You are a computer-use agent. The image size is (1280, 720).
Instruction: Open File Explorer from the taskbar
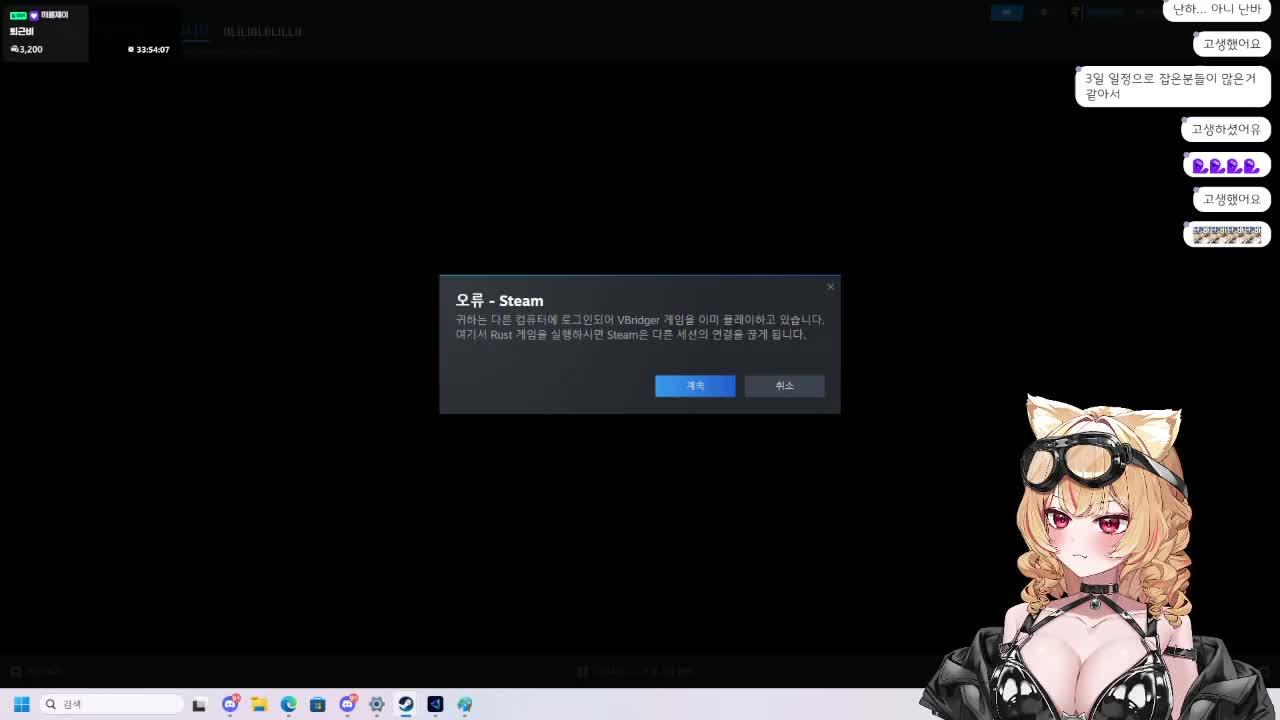259,704
